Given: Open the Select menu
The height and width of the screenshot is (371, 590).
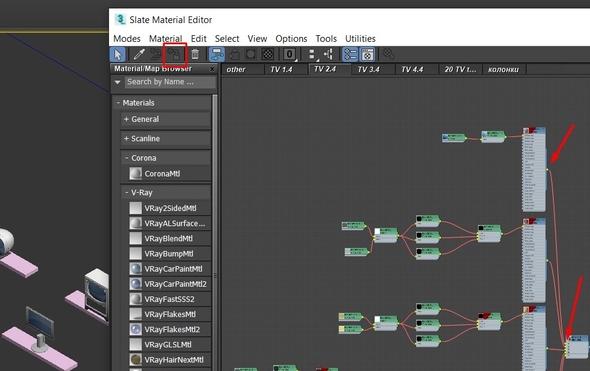Looking at the screenshot, I should (x=227, y=39).
